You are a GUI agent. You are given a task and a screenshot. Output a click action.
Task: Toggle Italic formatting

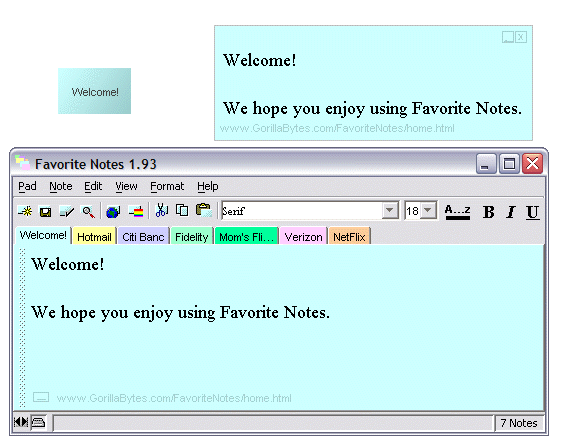[510, 212]
